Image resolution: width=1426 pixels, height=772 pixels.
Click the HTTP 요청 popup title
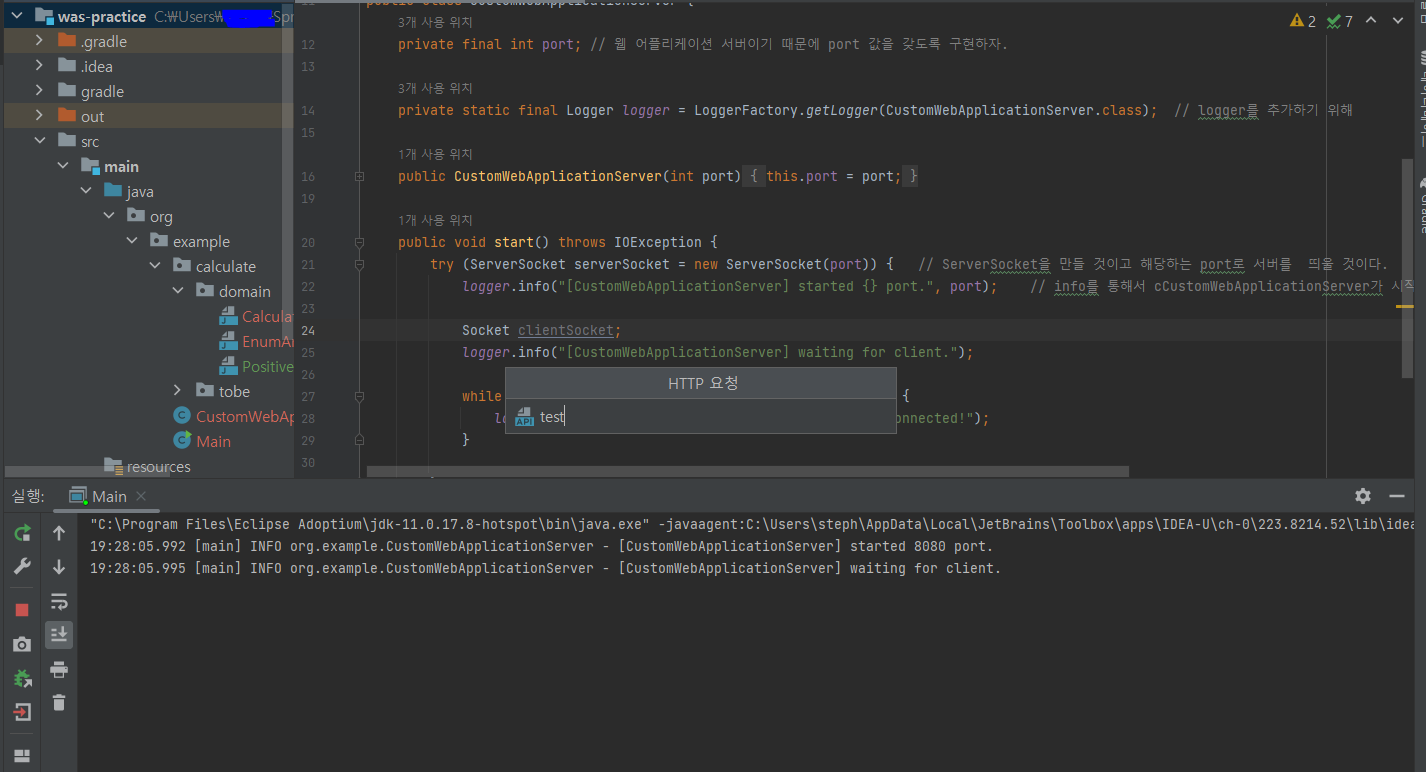point(702,383)
